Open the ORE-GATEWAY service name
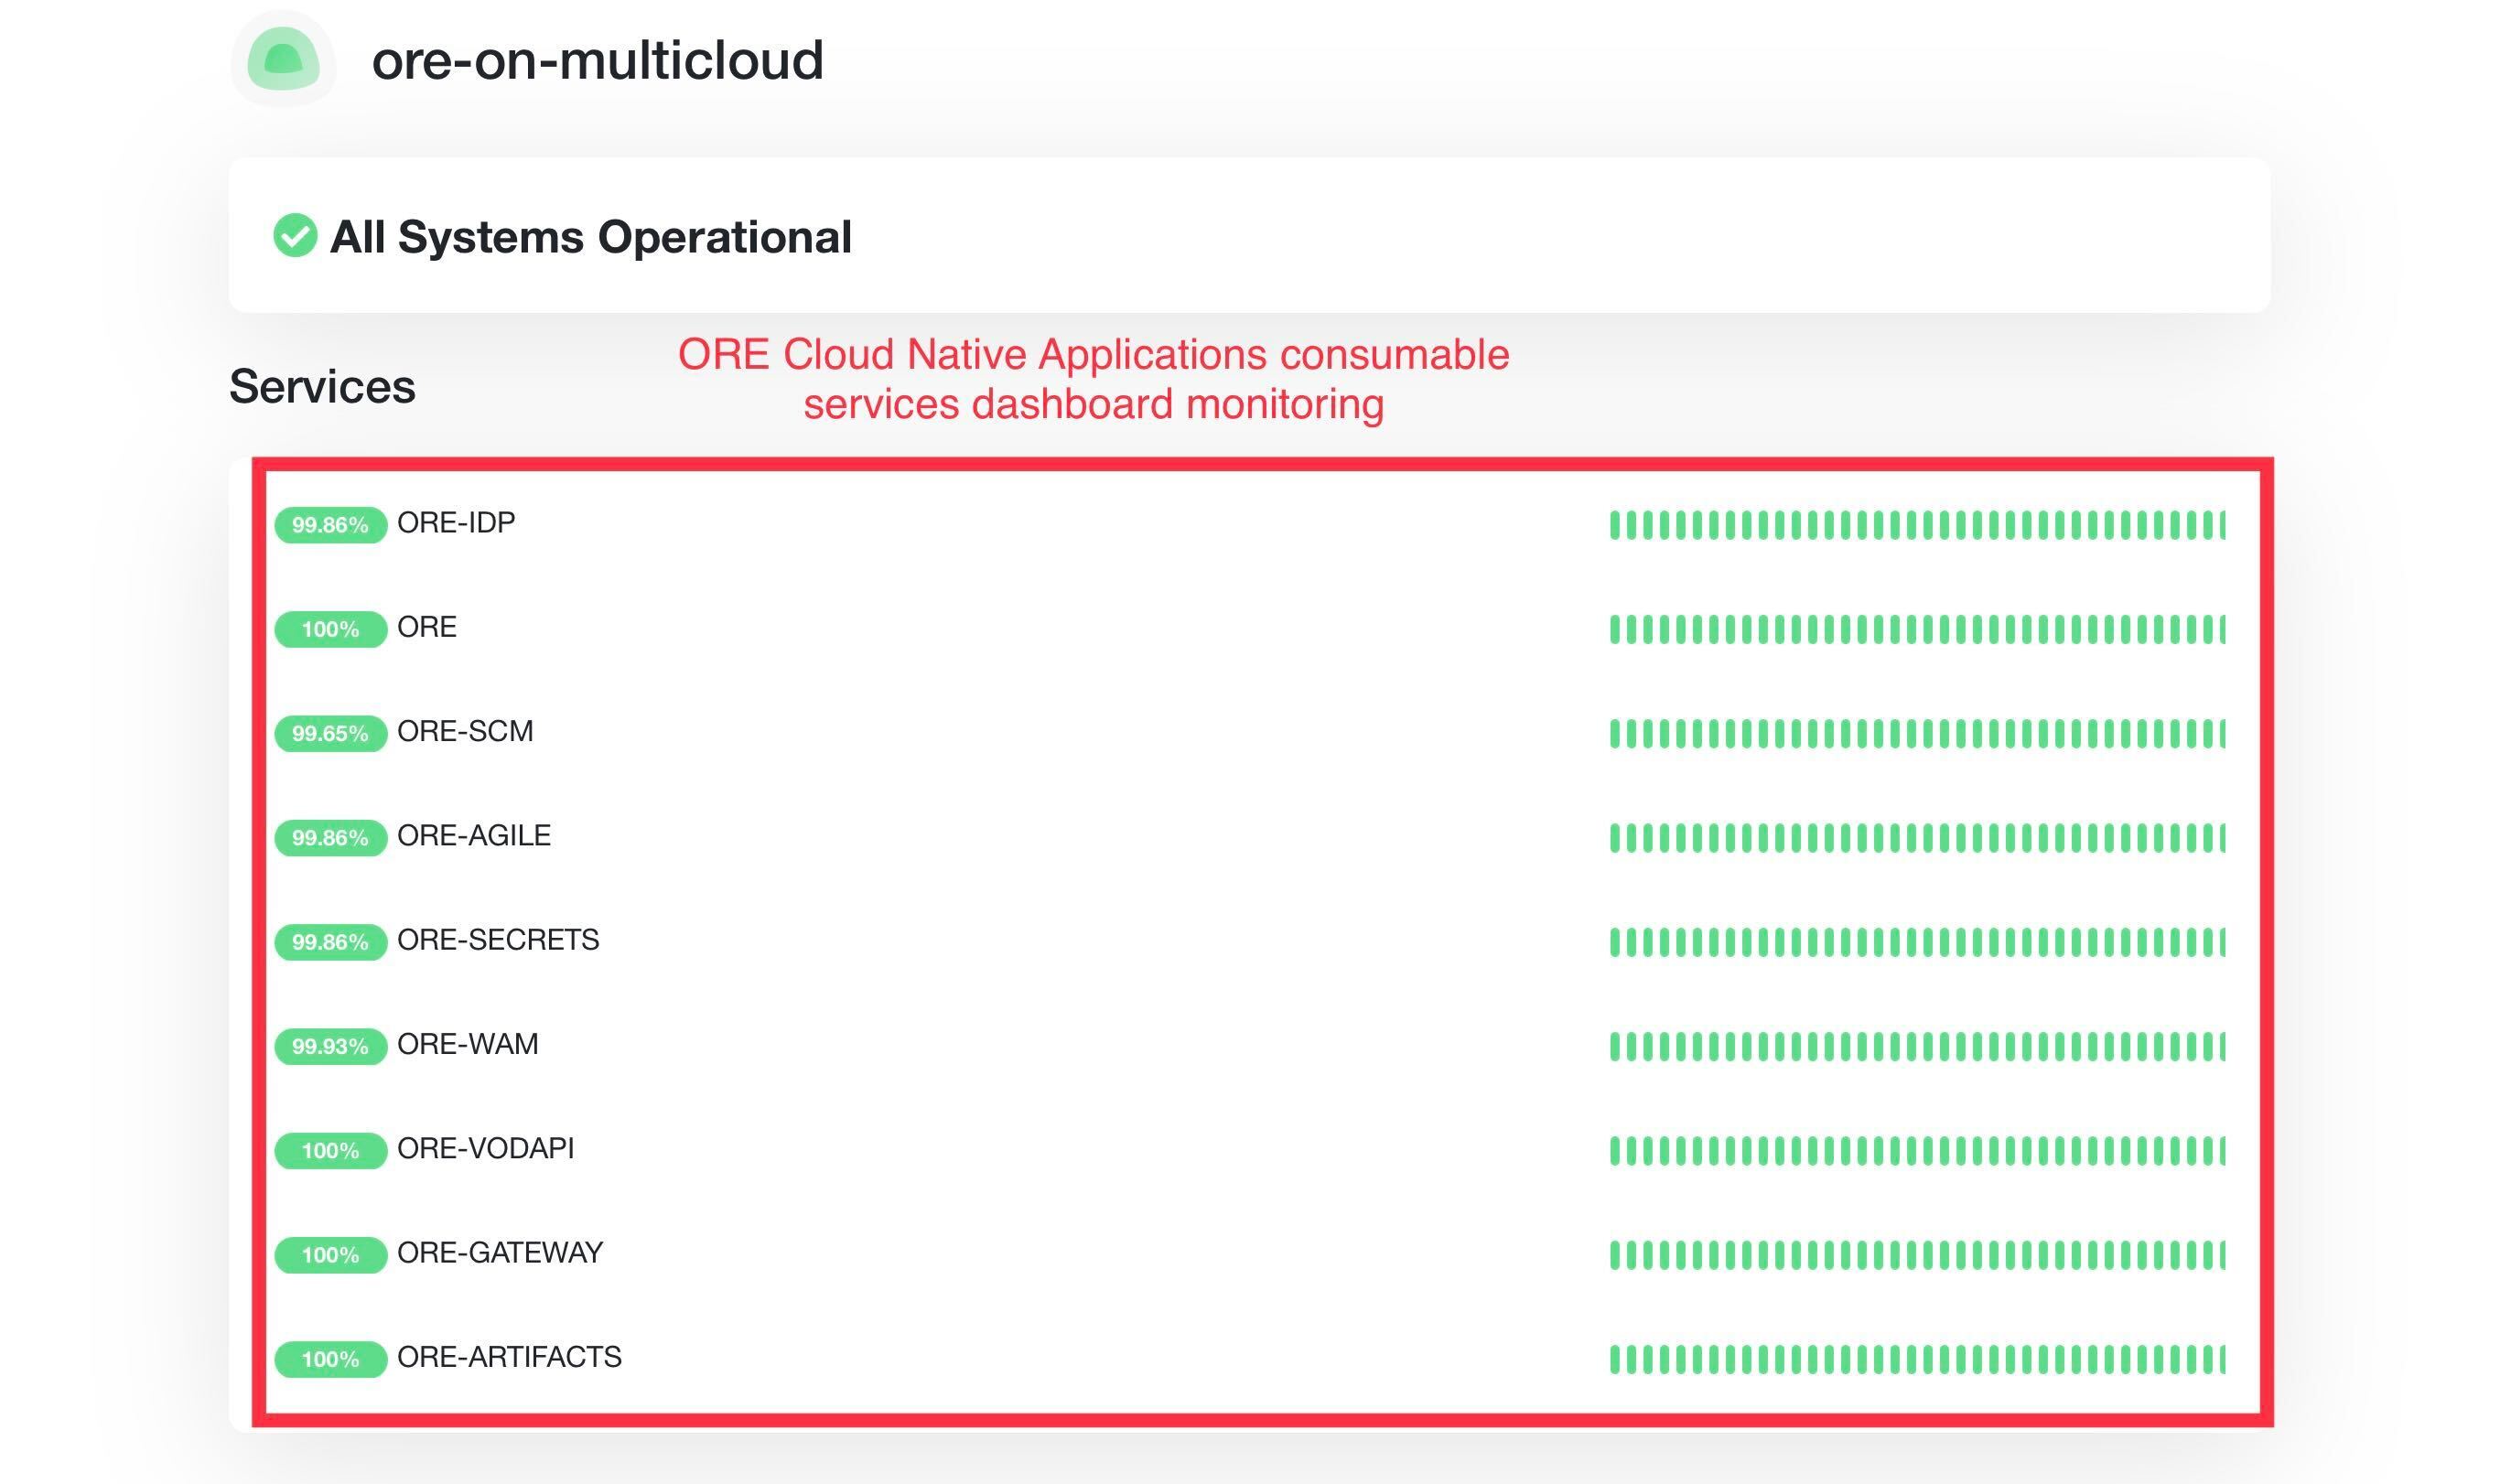2500x1484 pixels. (x=500, y=1253)
